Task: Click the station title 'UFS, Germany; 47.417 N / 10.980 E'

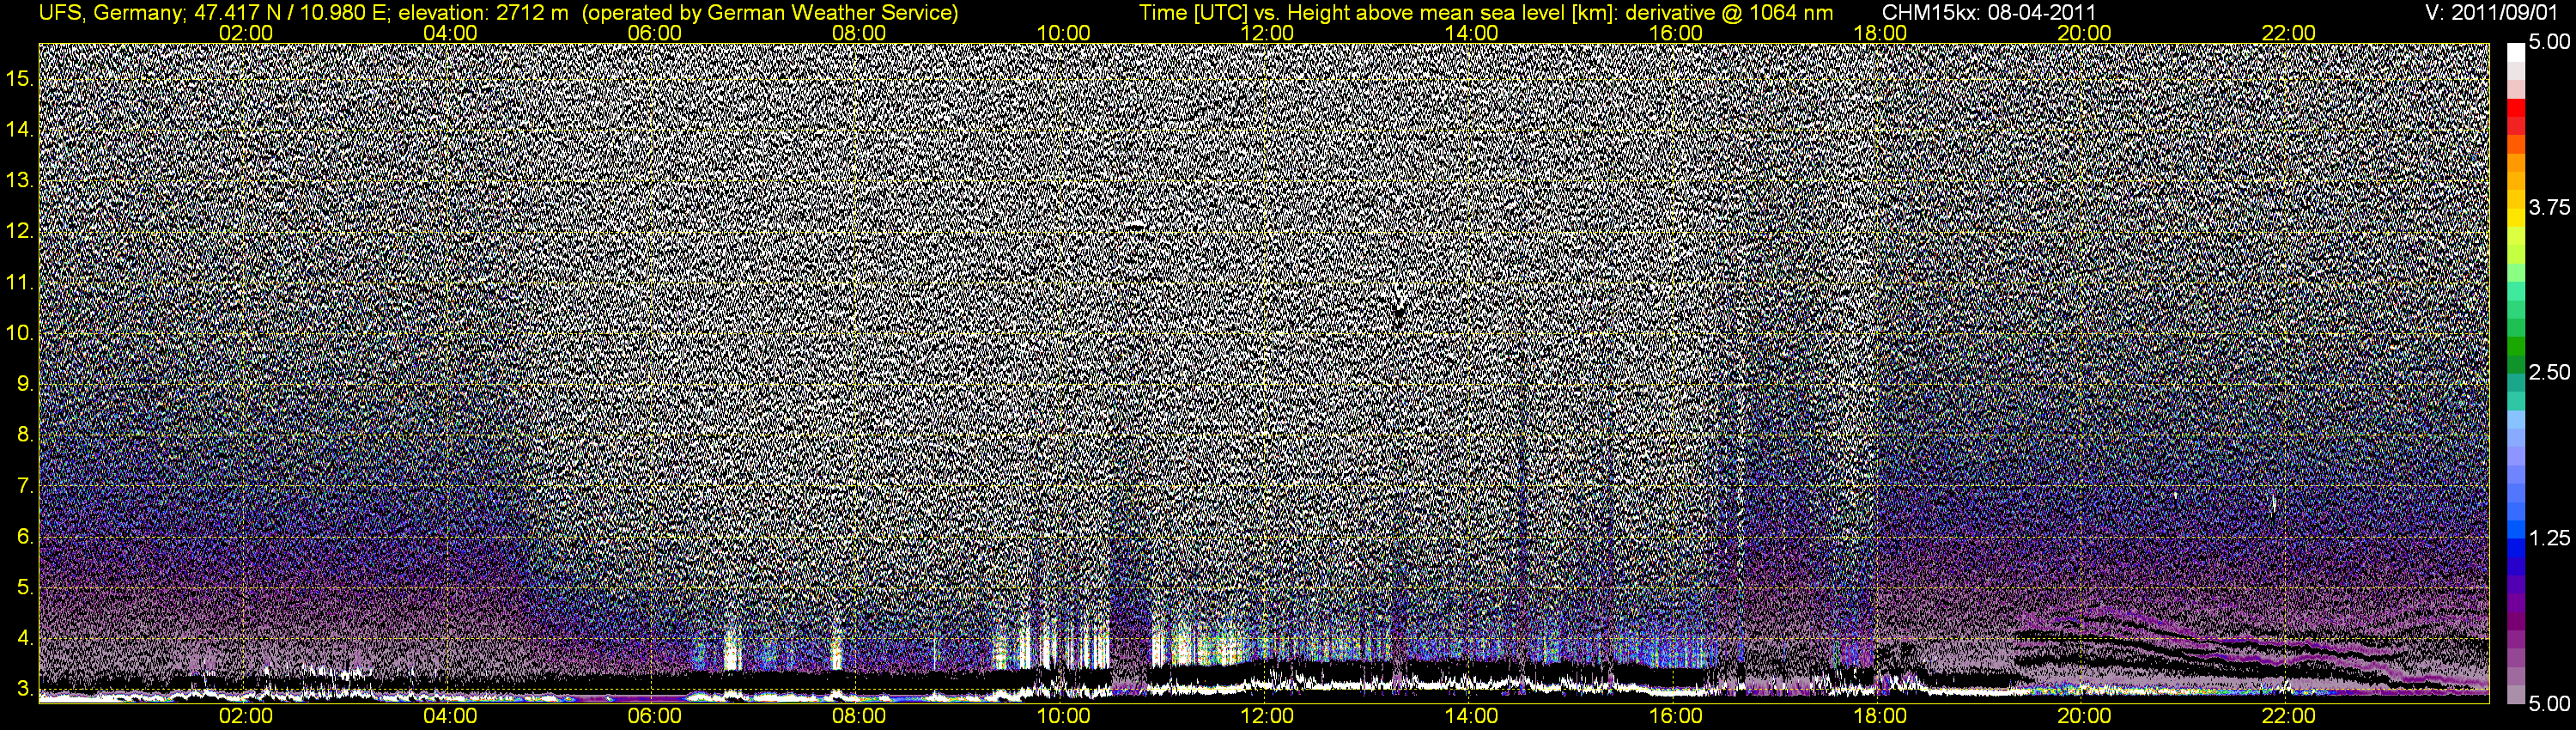Action: click(x=214, y=13)
